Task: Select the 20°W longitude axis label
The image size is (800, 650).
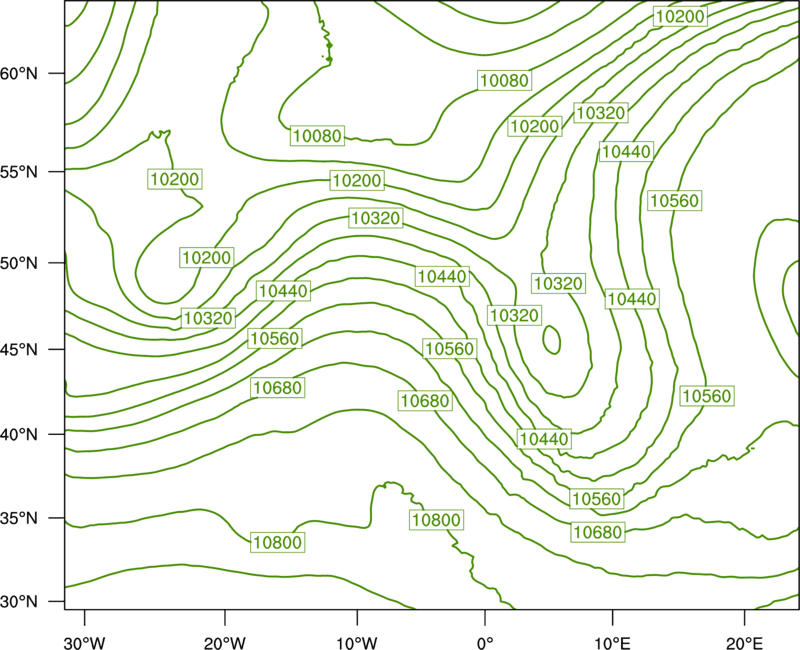Action: click(225, 643)
